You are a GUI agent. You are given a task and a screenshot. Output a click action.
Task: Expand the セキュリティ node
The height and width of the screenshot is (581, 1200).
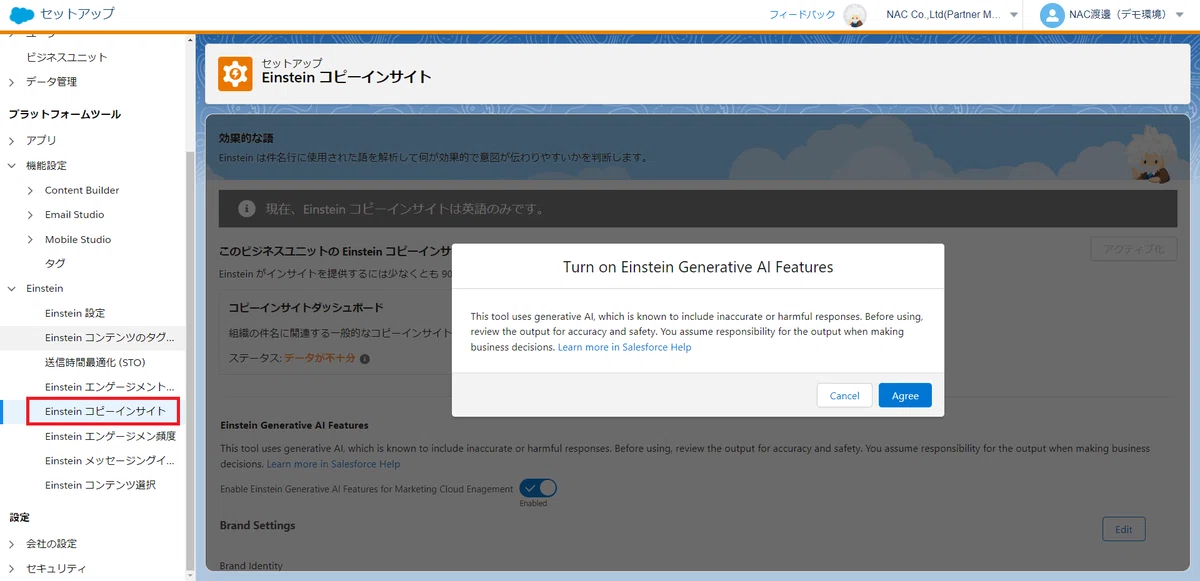[12, 569]
